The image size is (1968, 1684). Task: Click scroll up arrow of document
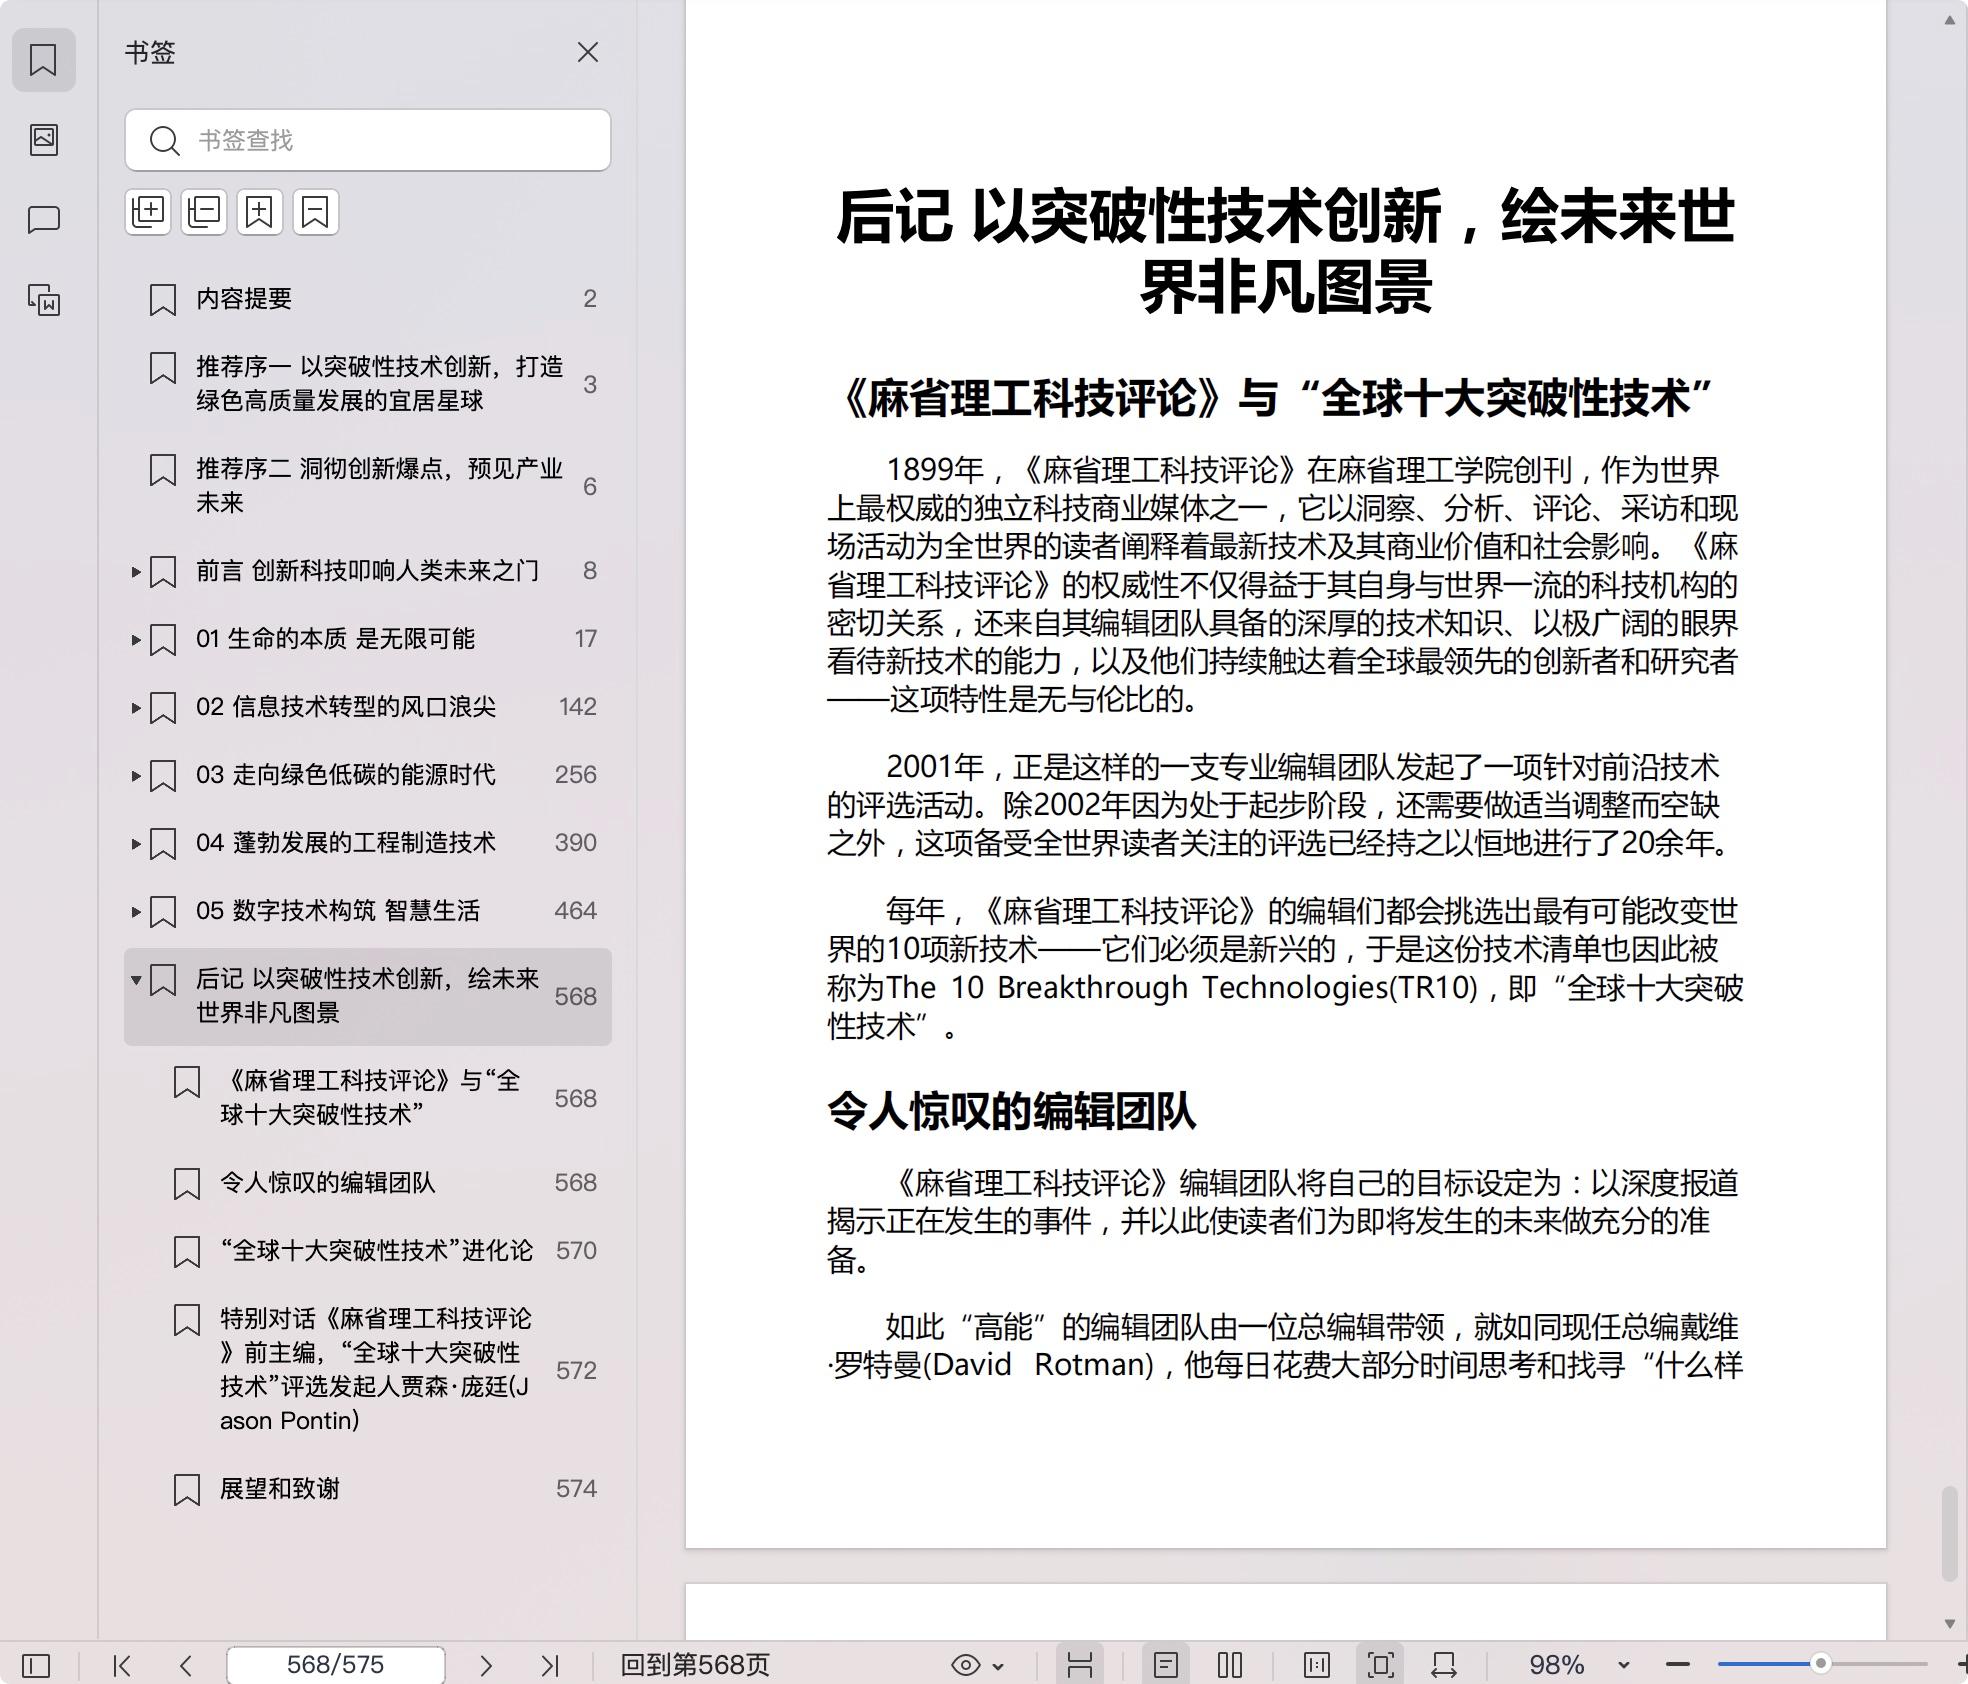pyautogui.click(x=1949, y=20)
